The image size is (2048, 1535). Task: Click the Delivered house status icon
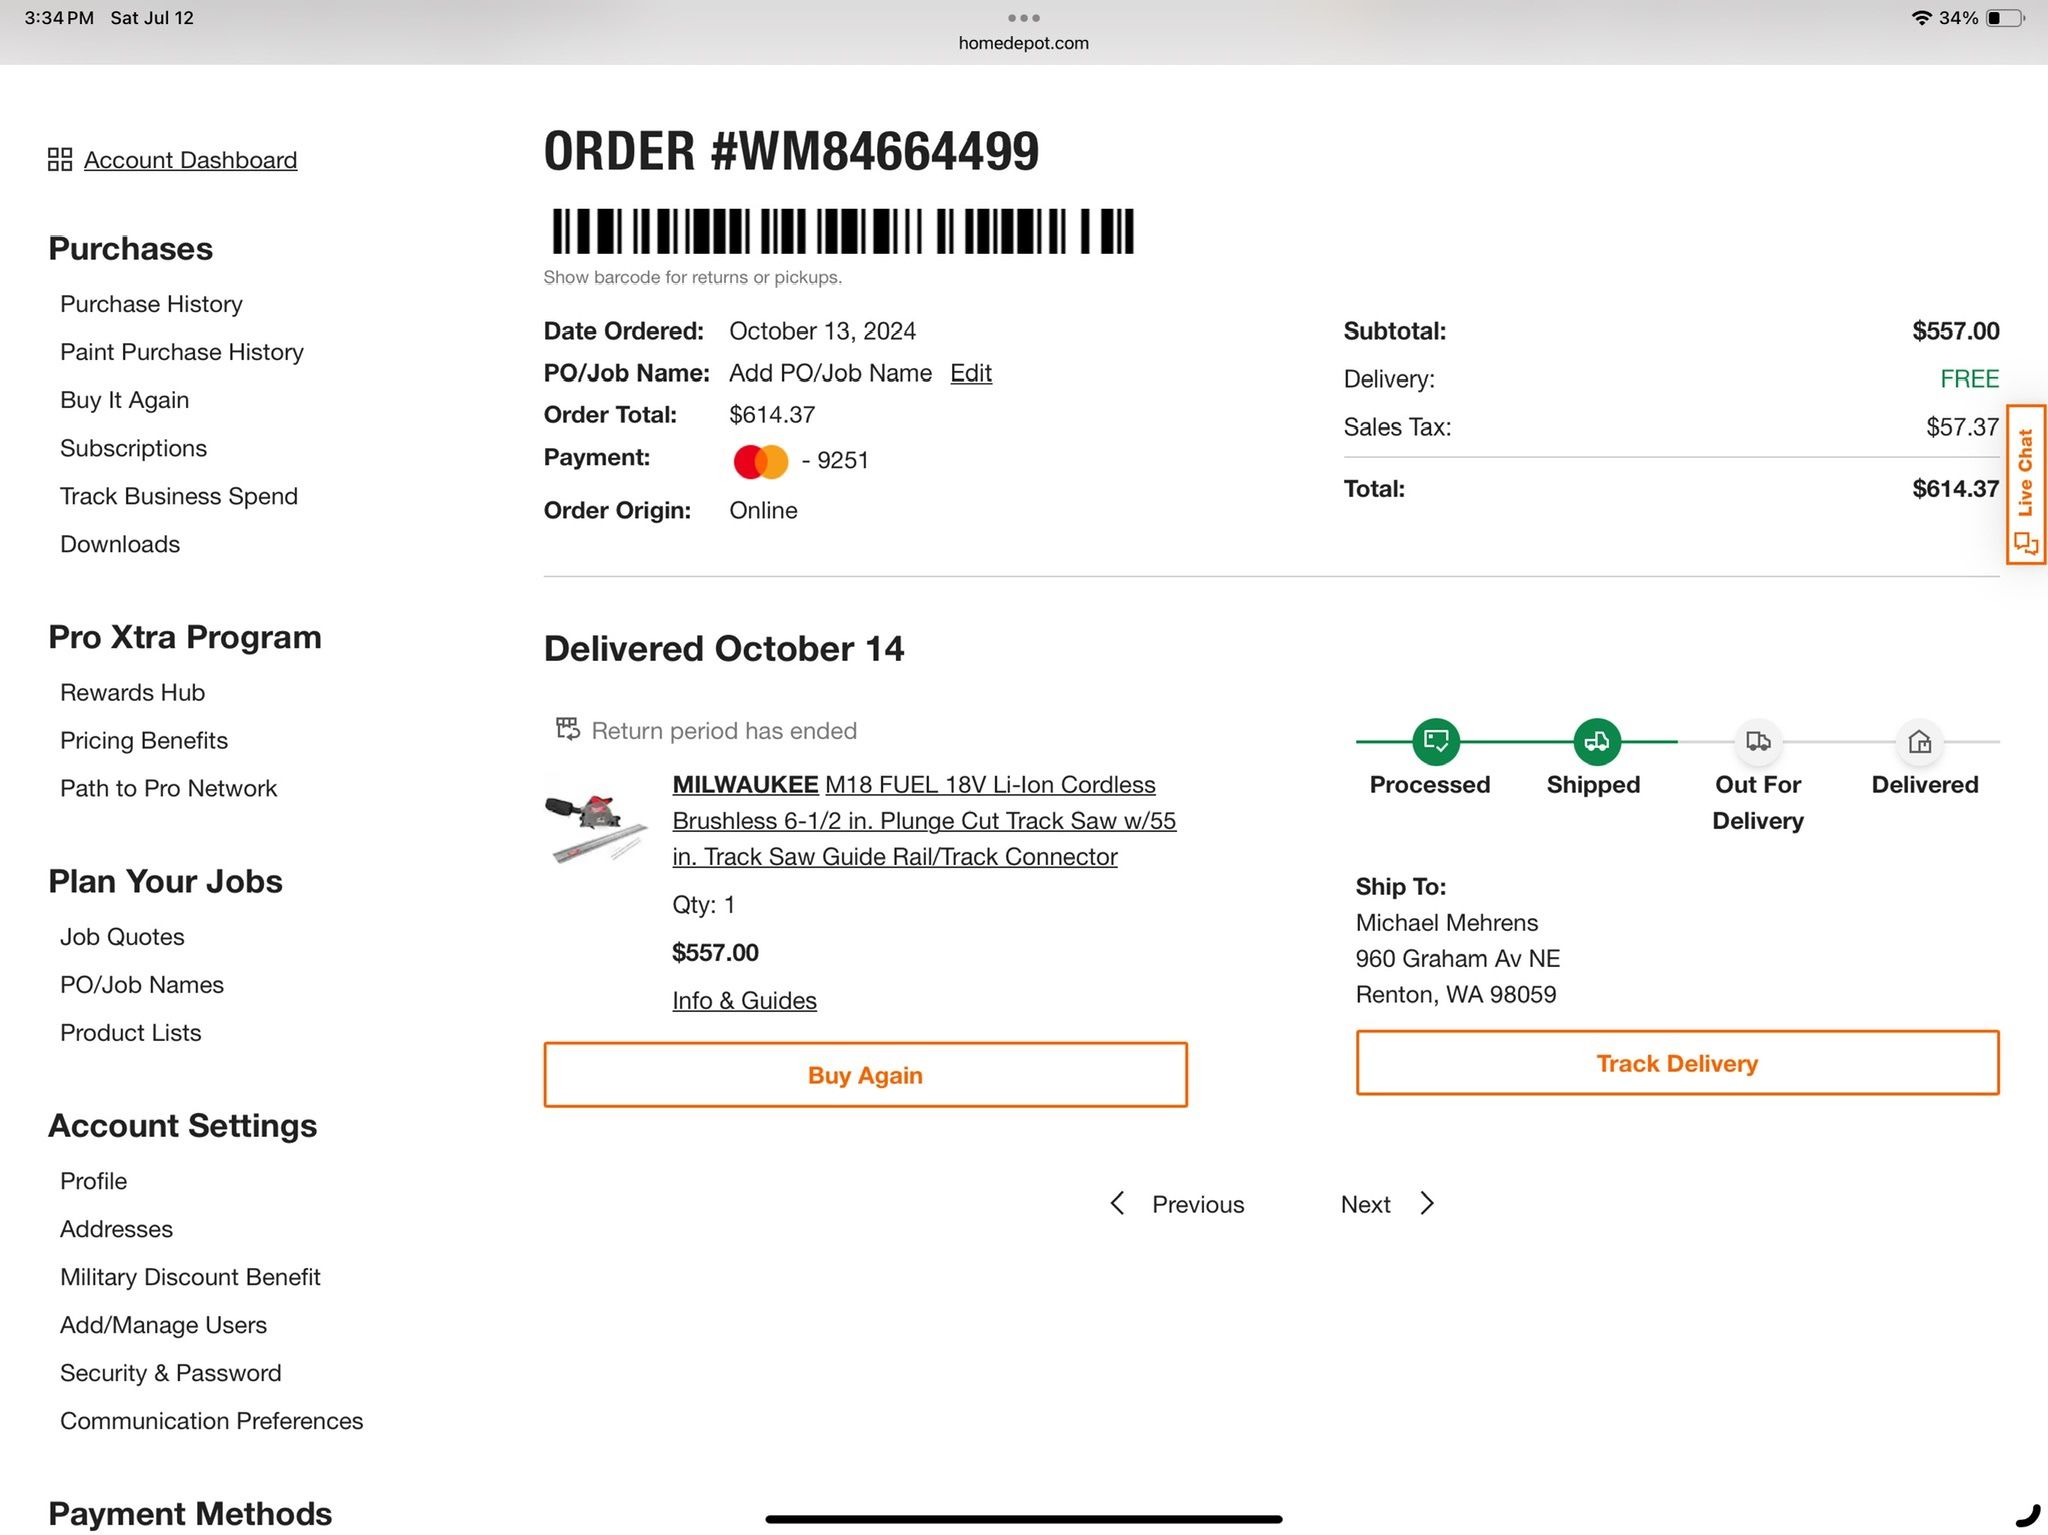click(x=1919, y=741)
